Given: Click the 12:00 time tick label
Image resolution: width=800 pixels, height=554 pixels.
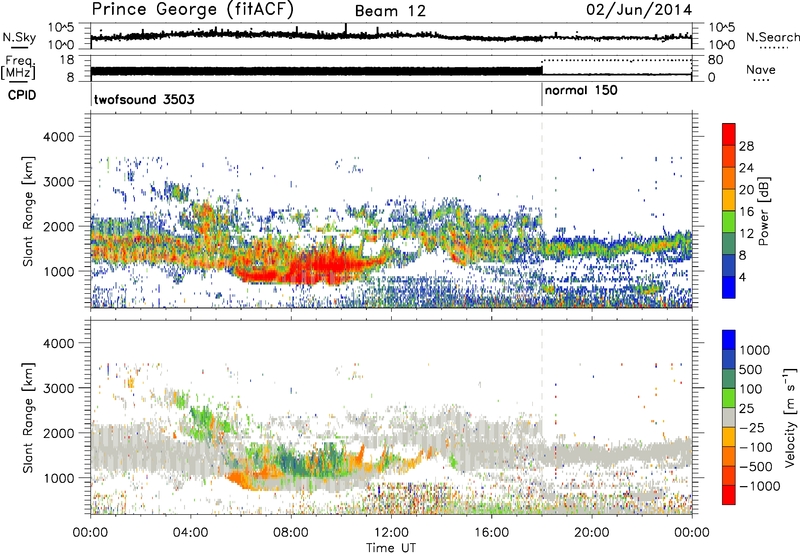Looking at the screenshot, I should click(x=391, y=533).
